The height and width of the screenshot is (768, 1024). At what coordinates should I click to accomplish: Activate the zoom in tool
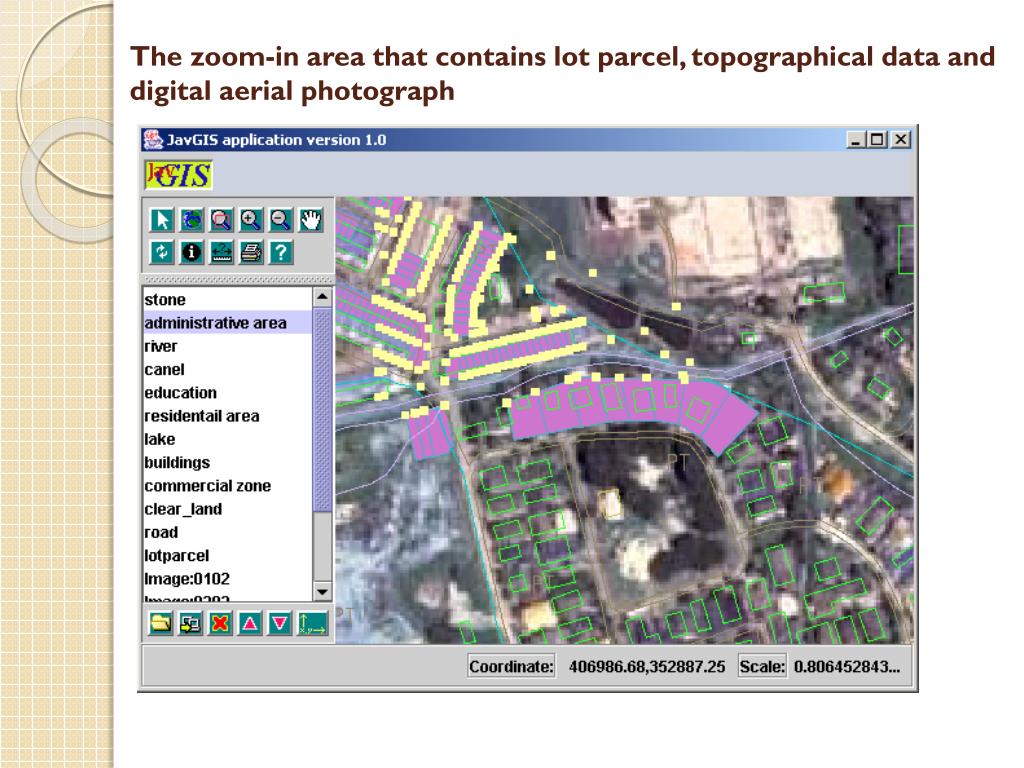pyautogui.click(x=251, y=220)
